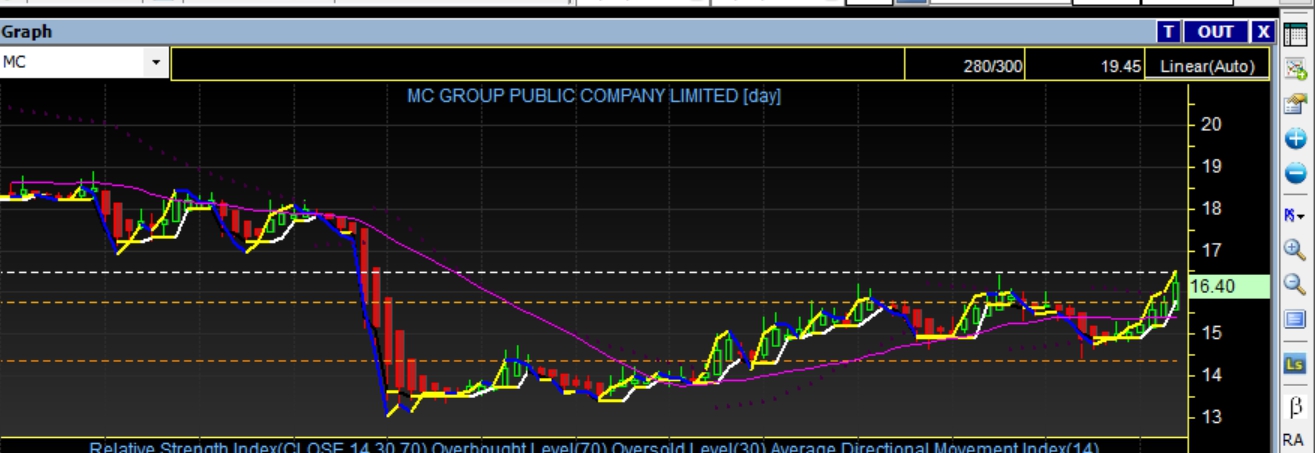Screen dimensions: 1315x453
Task: Click the Ls icon in sidebar
Action: pyautogui.click(x=1295, y=365)
